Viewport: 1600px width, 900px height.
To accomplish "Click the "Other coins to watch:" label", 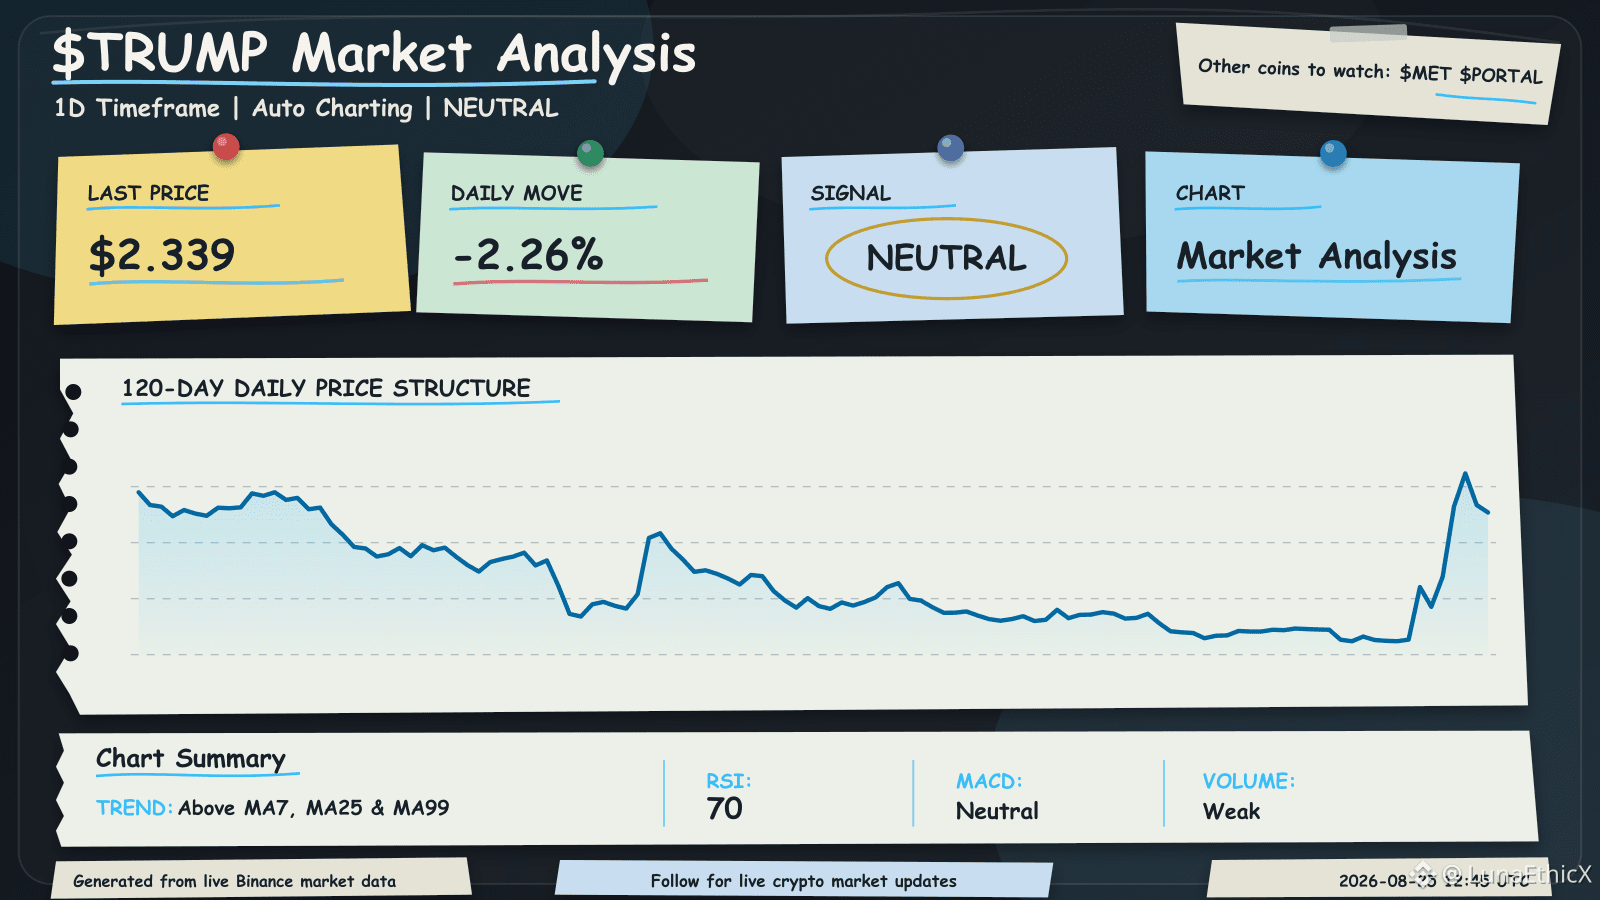I will (x=1294, y=69).
